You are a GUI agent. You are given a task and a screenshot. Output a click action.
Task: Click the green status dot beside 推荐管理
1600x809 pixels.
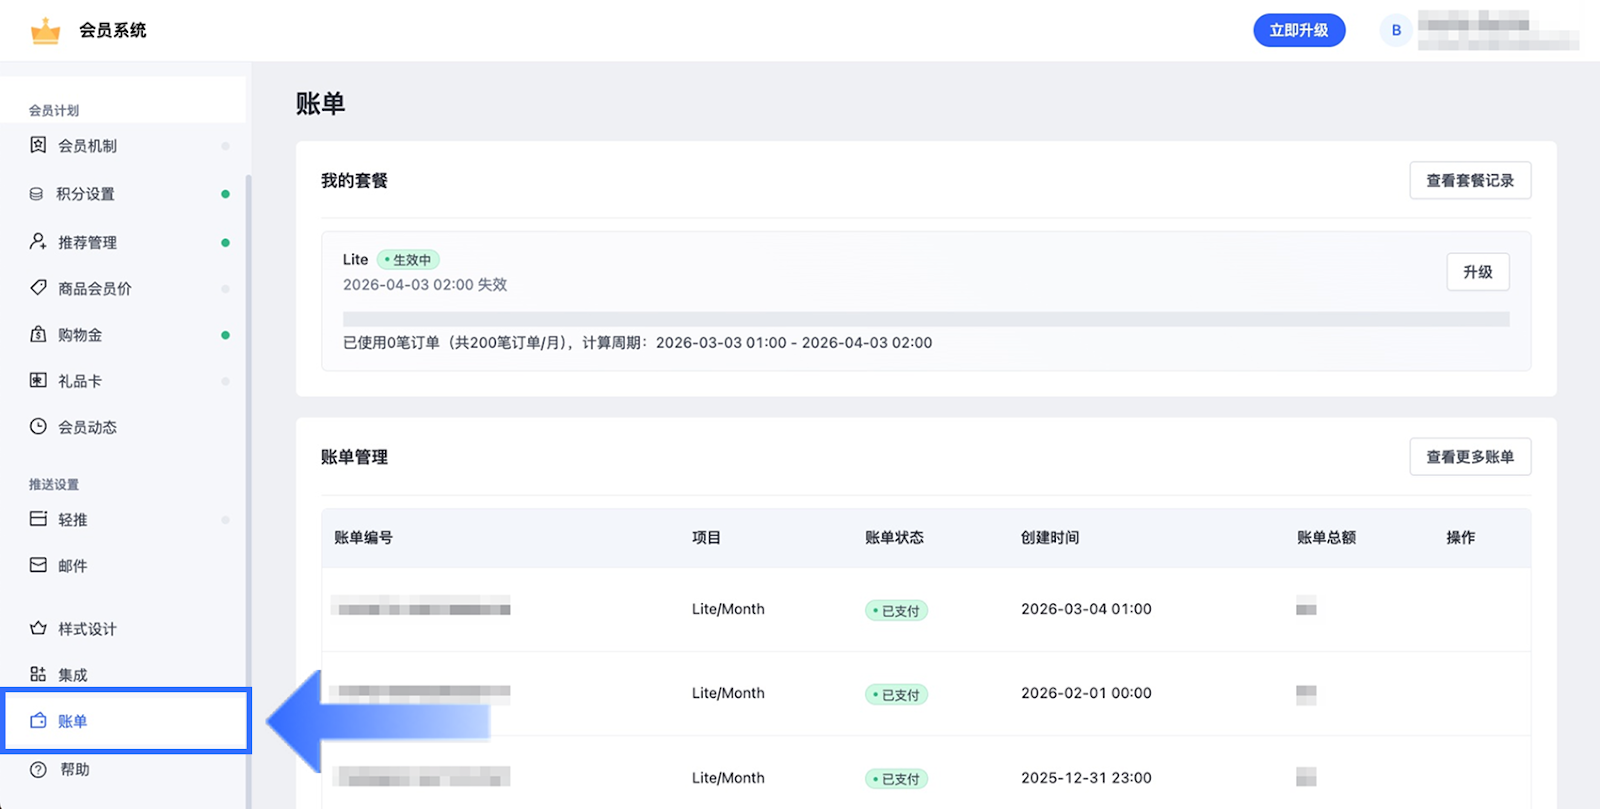point(225,242)
